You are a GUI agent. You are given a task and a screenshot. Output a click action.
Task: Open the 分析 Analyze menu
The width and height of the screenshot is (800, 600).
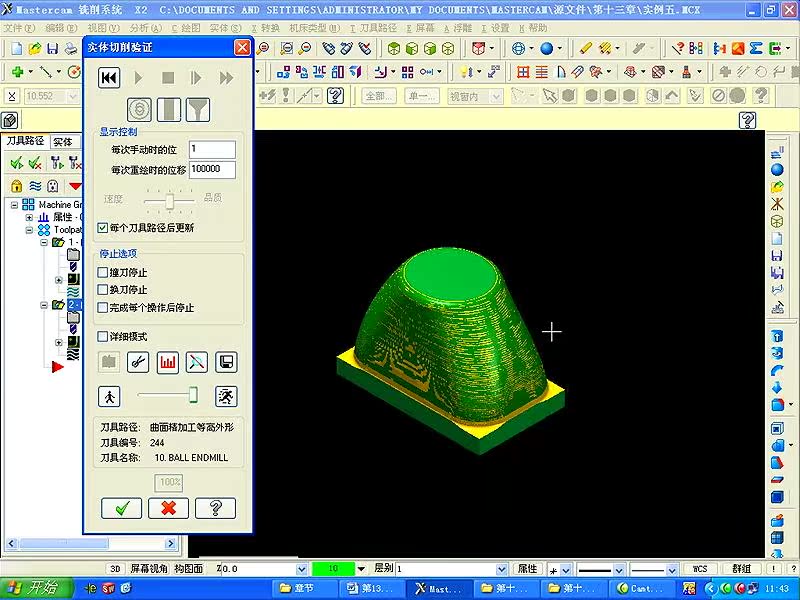(x=145, y=28)
